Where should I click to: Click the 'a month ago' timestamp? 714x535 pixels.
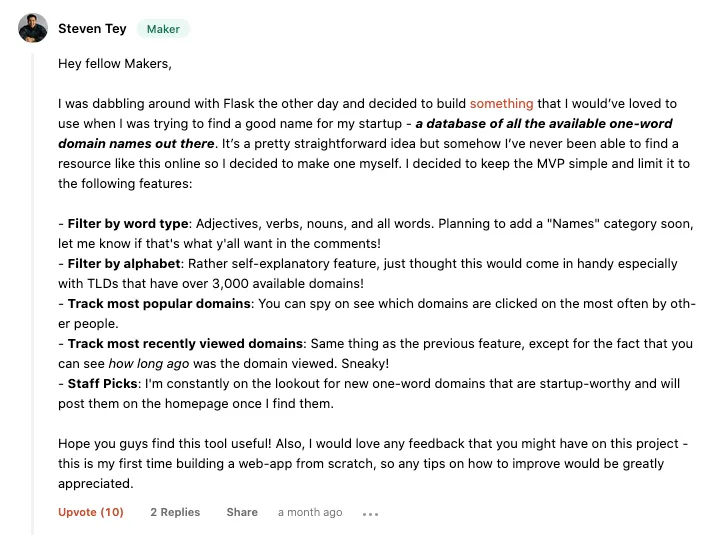(310, 512)
